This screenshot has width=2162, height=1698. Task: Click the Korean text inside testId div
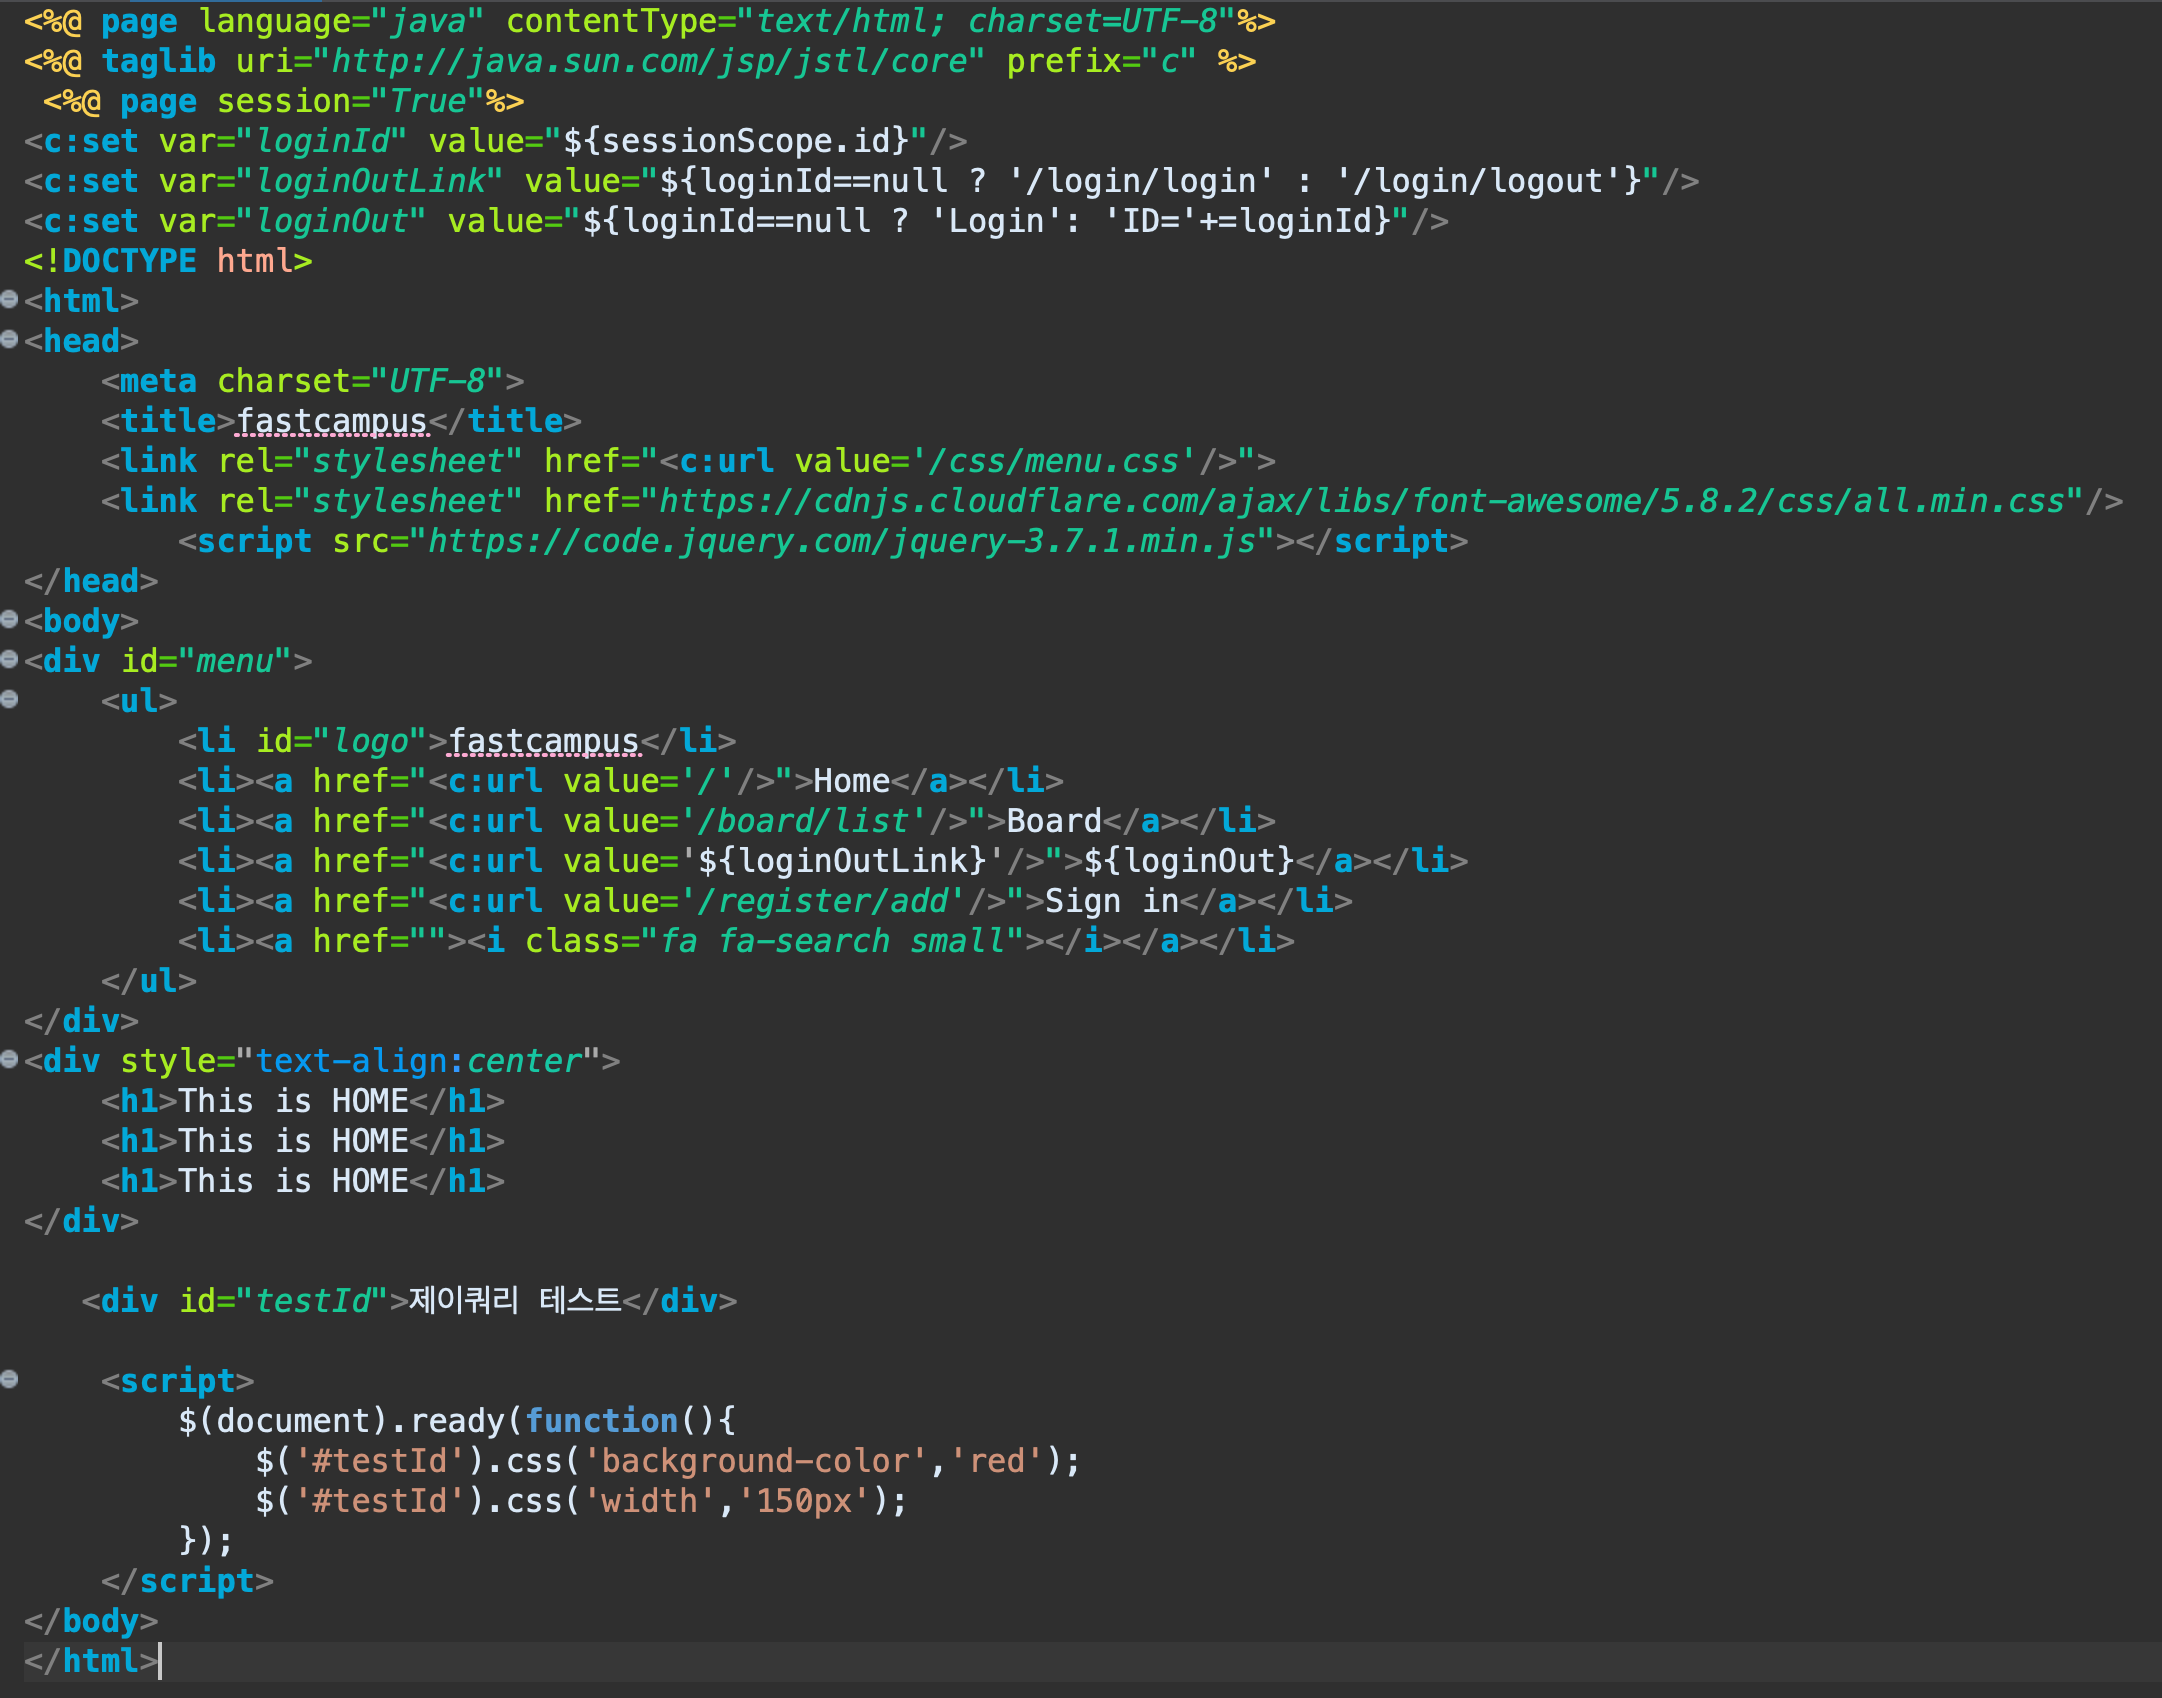click(514, 1301)
